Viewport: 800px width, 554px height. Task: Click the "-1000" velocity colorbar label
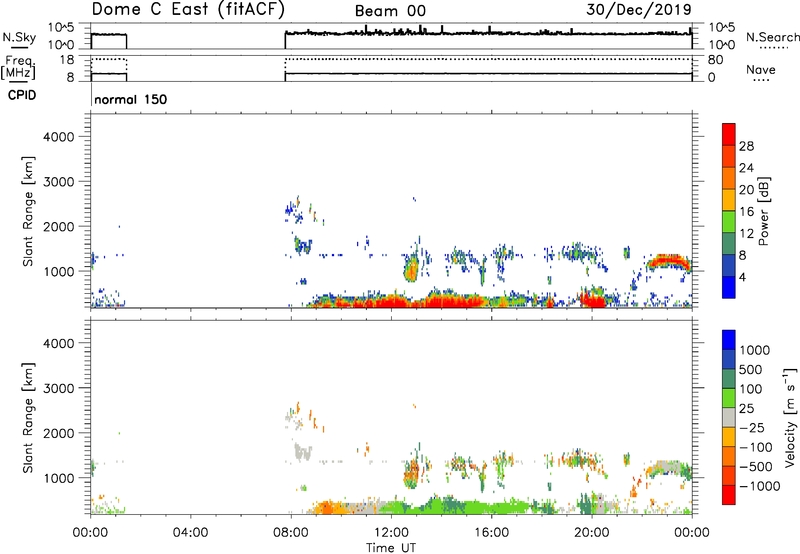pyautogui.click(x=759, y=486)
